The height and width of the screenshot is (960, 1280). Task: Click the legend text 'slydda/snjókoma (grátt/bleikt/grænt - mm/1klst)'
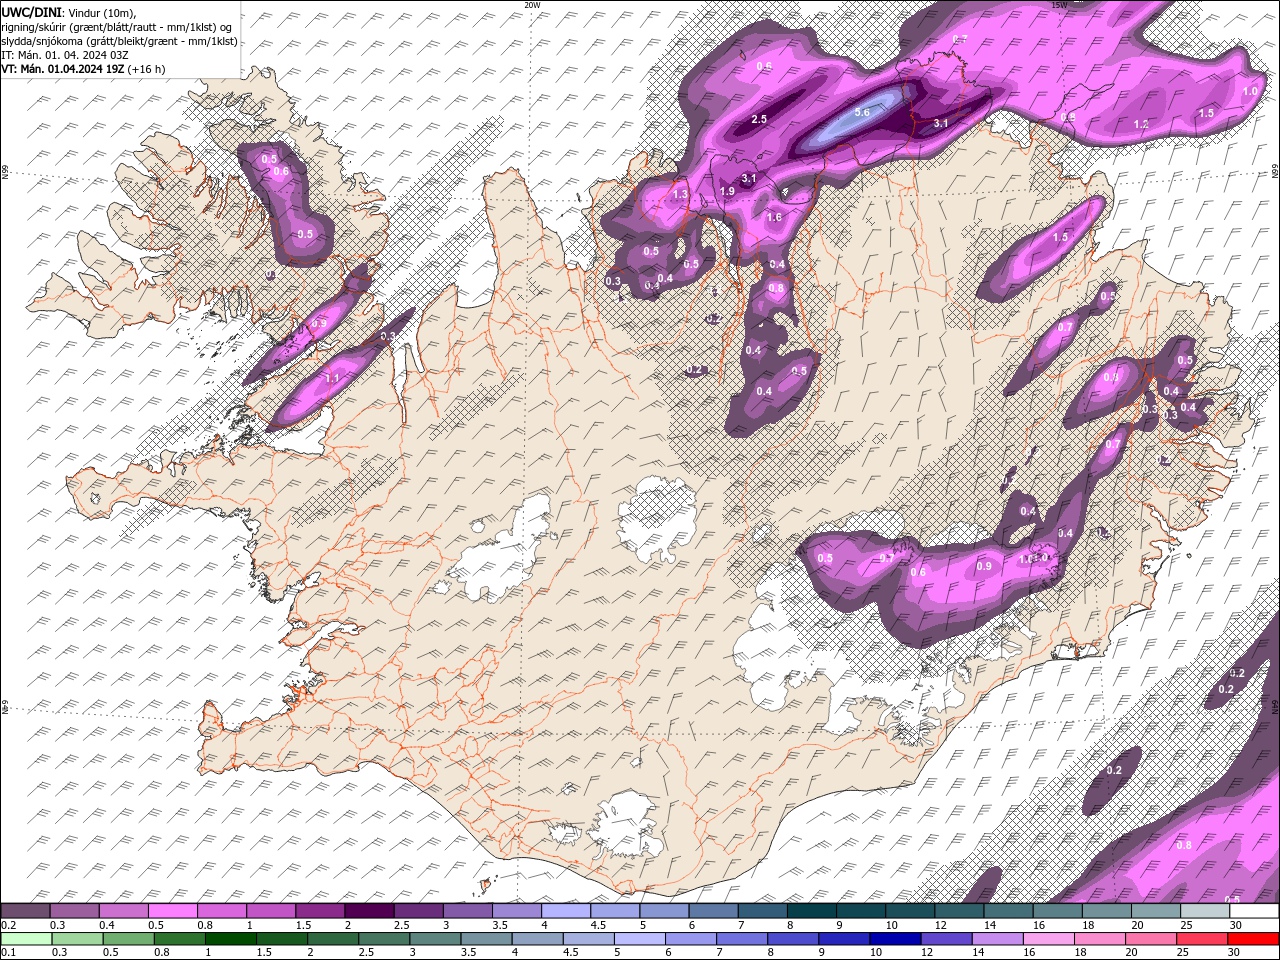click(119, 41)
